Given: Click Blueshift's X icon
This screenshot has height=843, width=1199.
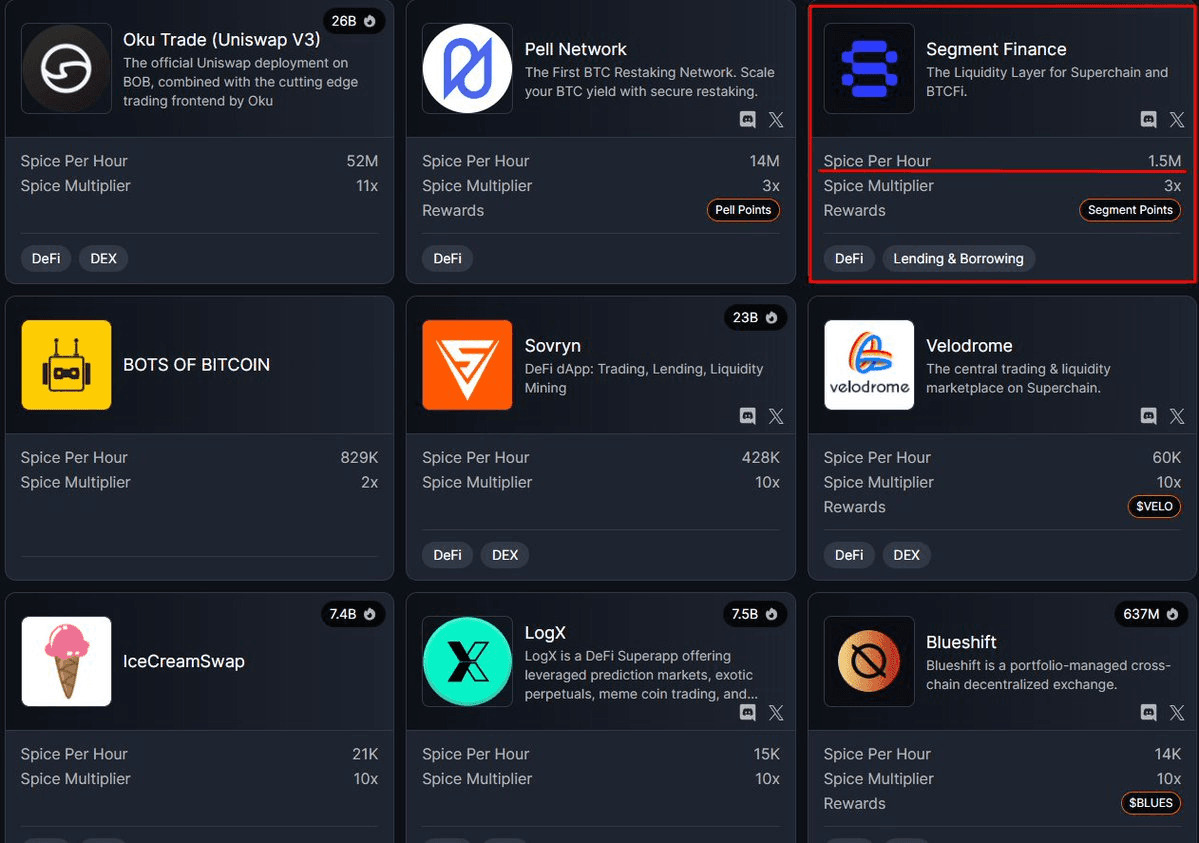Looking at the screenshot, I should pos(1177,713).
